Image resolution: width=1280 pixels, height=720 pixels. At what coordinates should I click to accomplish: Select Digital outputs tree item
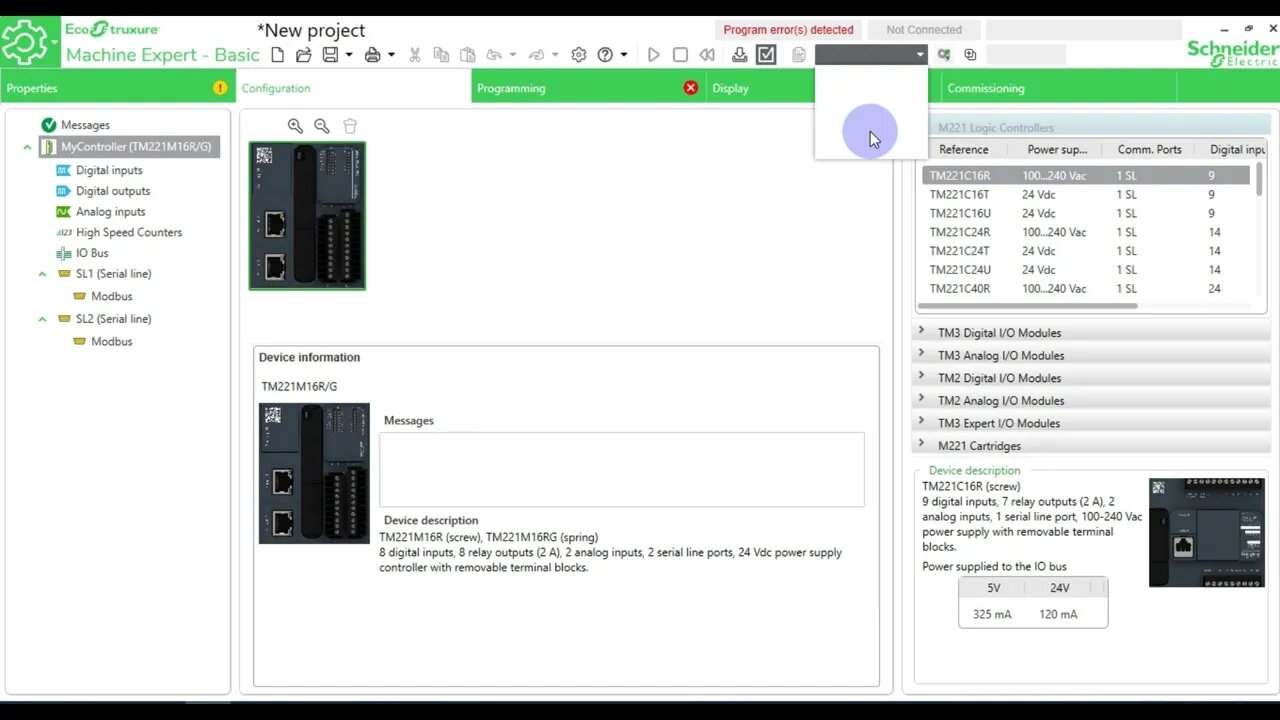(113, 191)
